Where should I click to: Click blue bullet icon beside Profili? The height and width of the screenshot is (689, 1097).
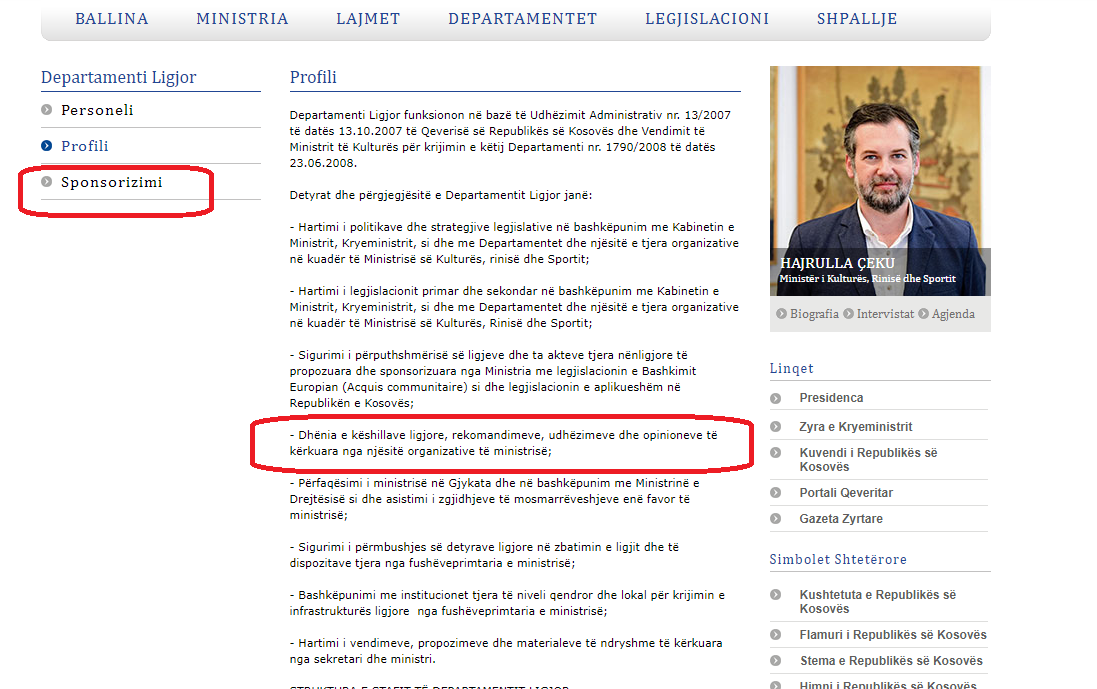tap(47, 146)
